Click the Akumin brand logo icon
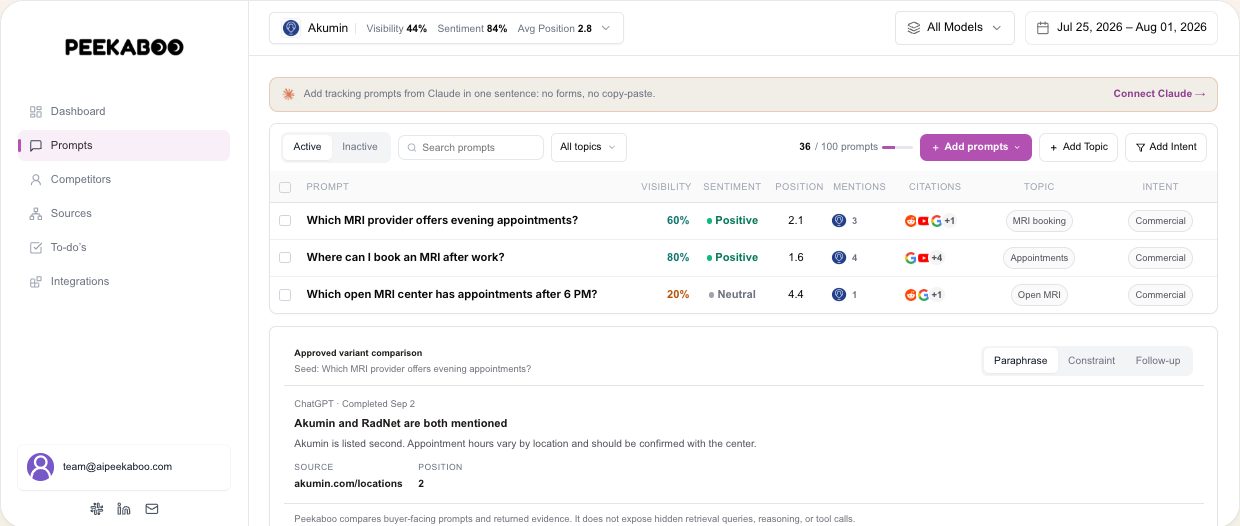 coord(291,28)
